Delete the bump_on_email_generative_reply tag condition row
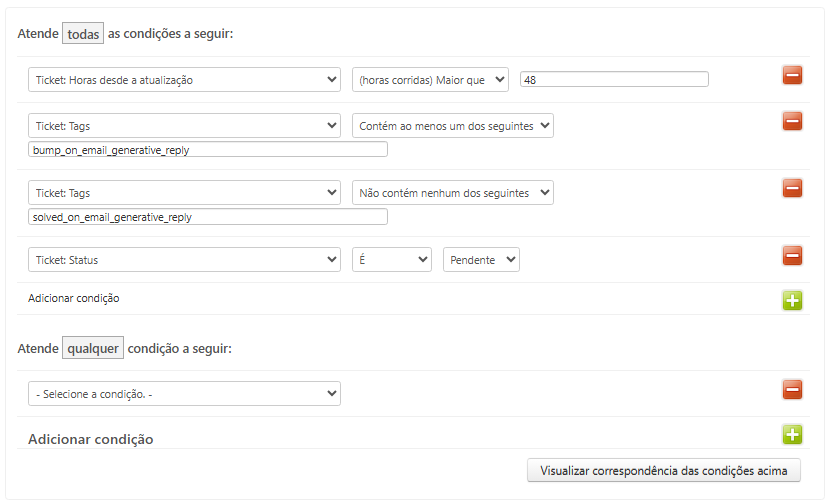Screen dimensions: 831x503 (x=792, y=121)
